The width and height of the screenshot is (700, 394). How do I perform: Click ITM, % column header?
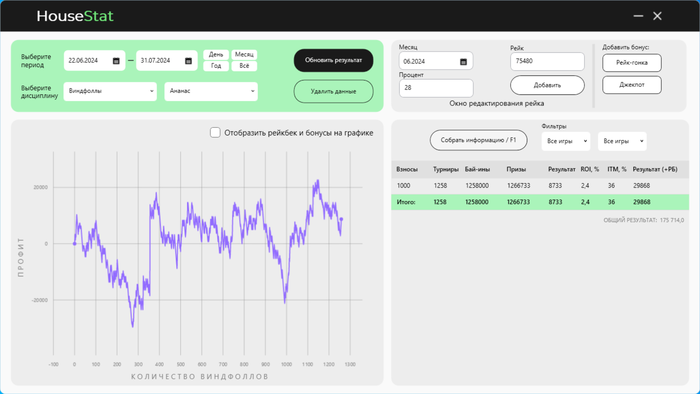pos(617,170)
